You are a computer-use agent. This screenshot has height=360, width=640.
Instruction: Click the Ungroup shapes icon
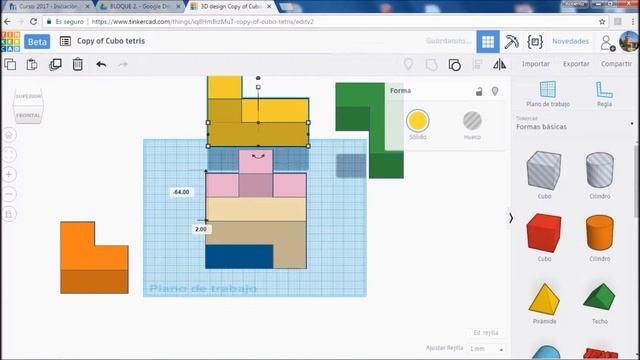(455, 64)
